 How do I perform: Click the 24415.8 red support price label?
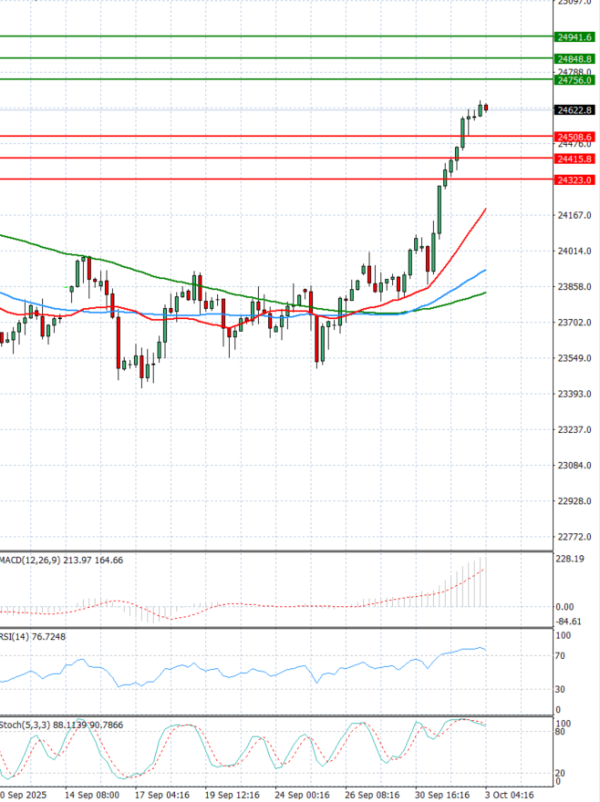tap(575, 159)
